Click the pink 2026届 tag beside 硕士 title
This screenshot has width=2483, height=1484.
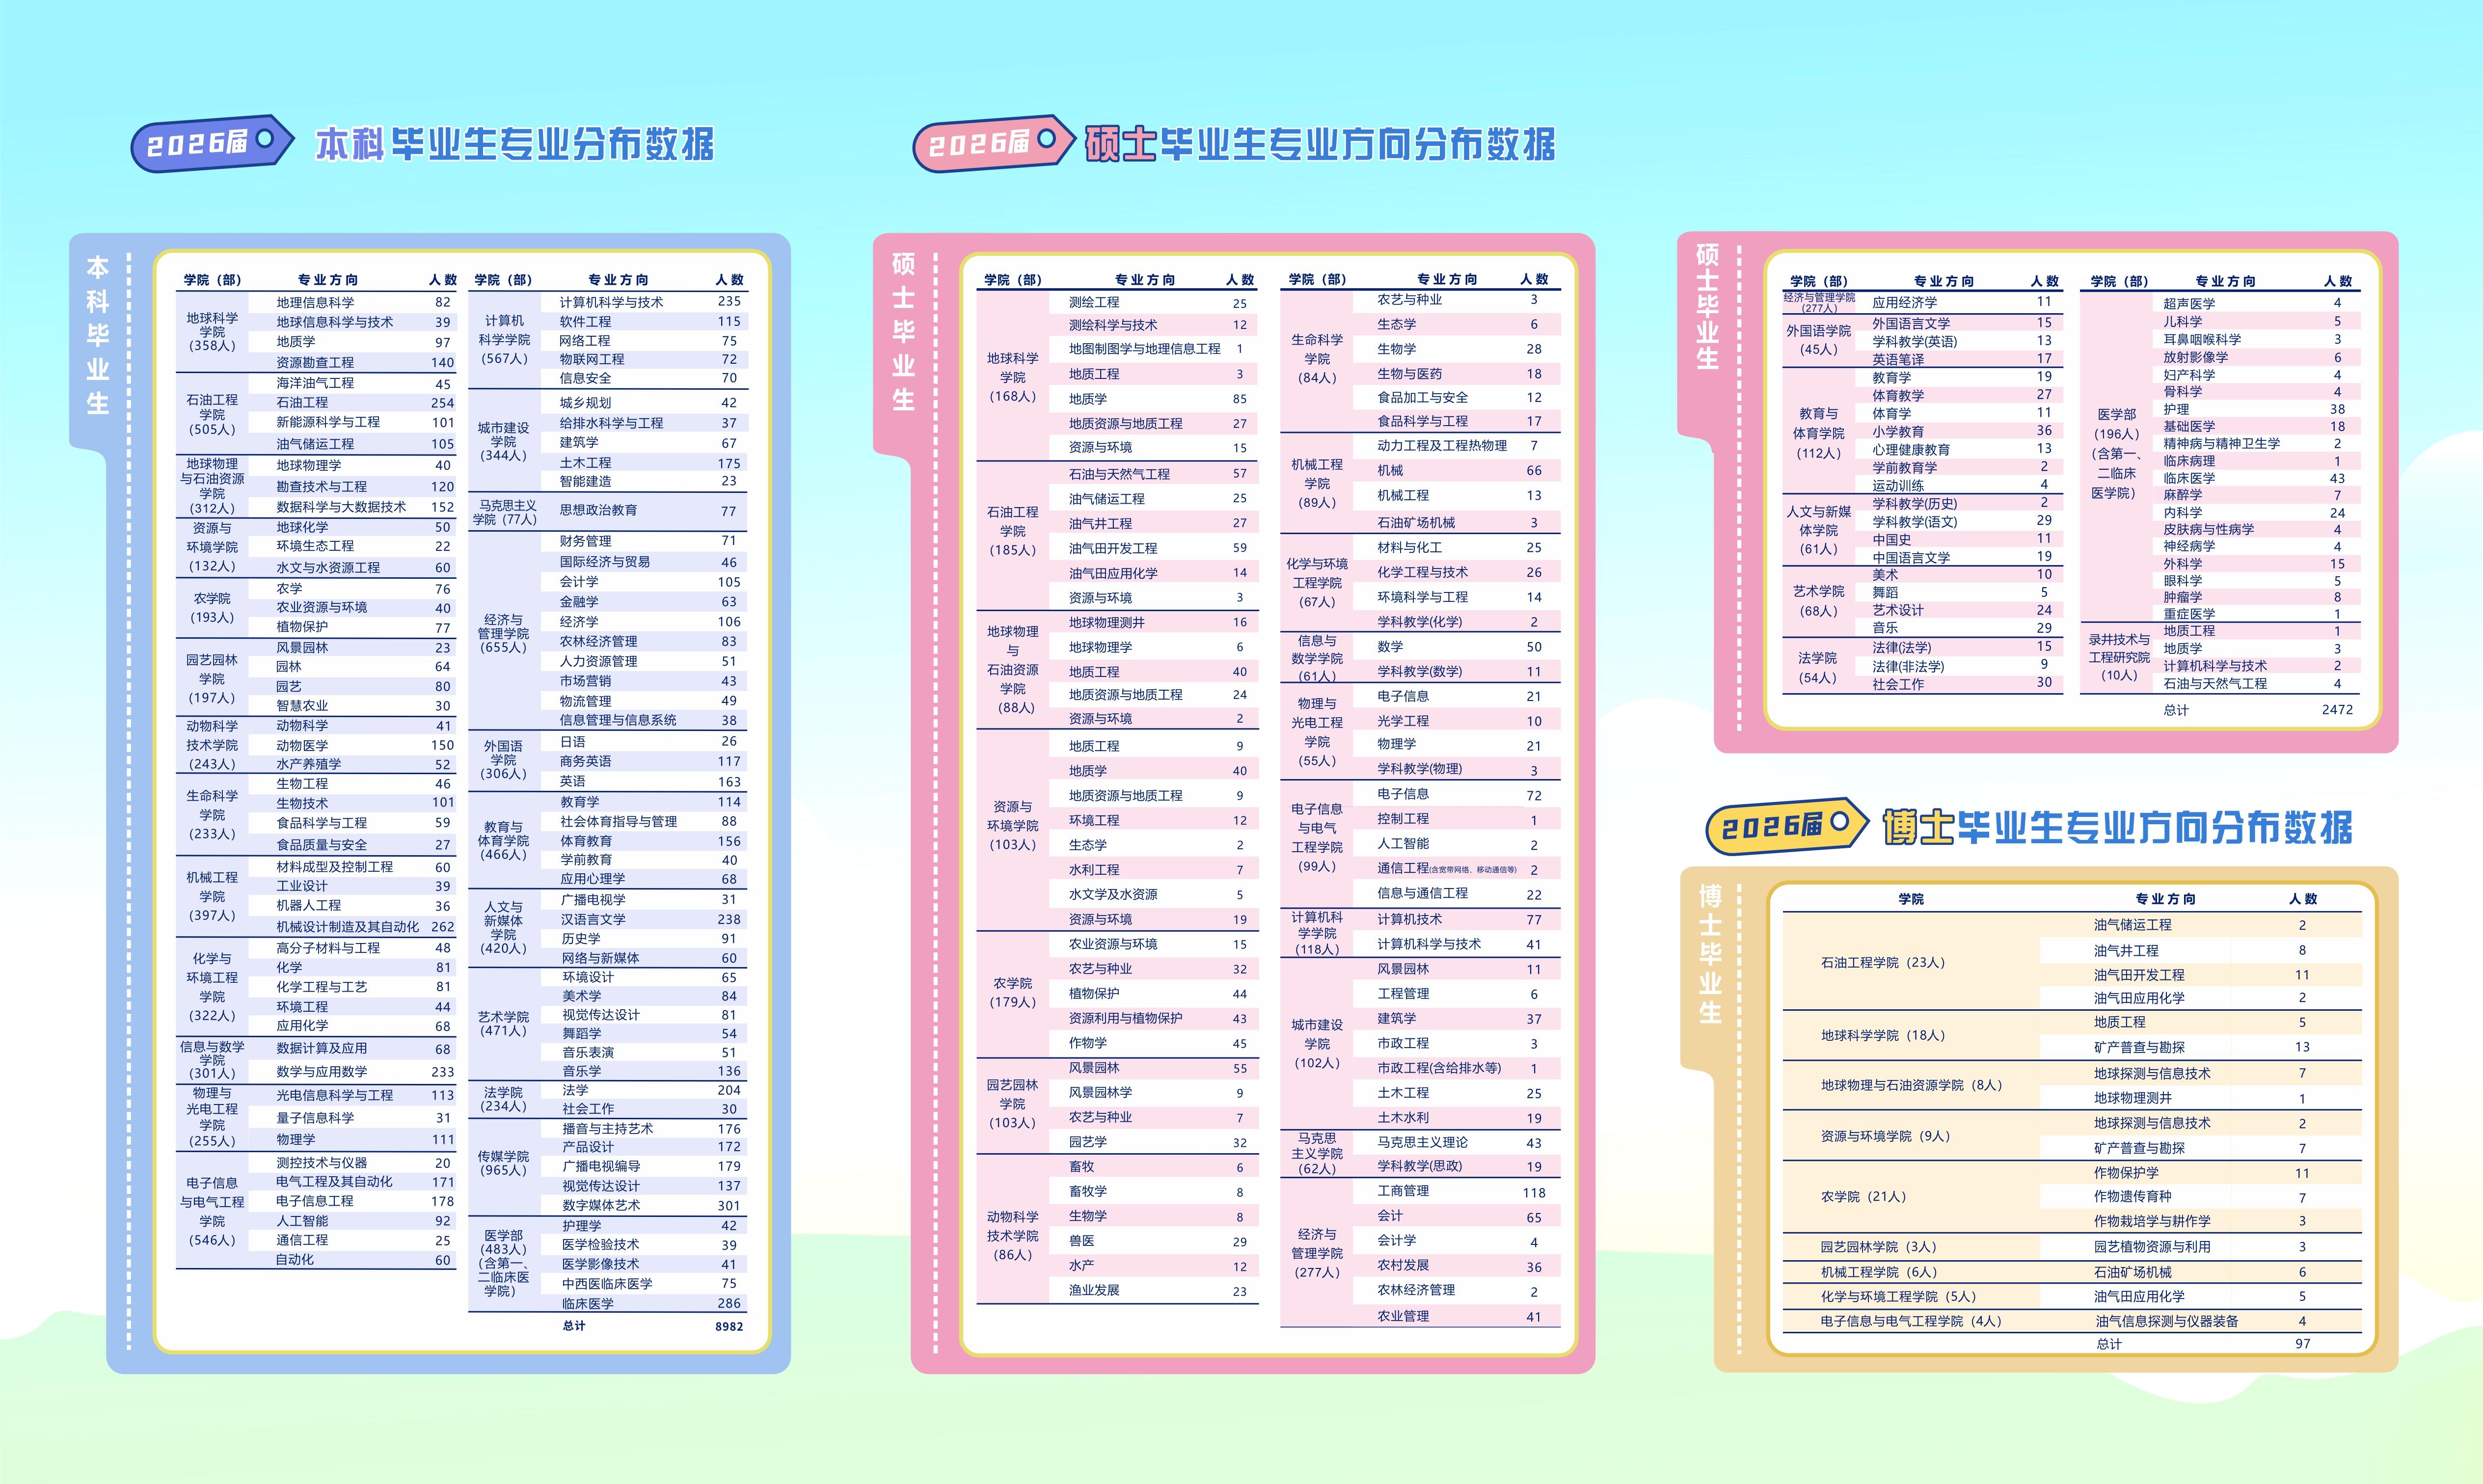click(994, 144)
